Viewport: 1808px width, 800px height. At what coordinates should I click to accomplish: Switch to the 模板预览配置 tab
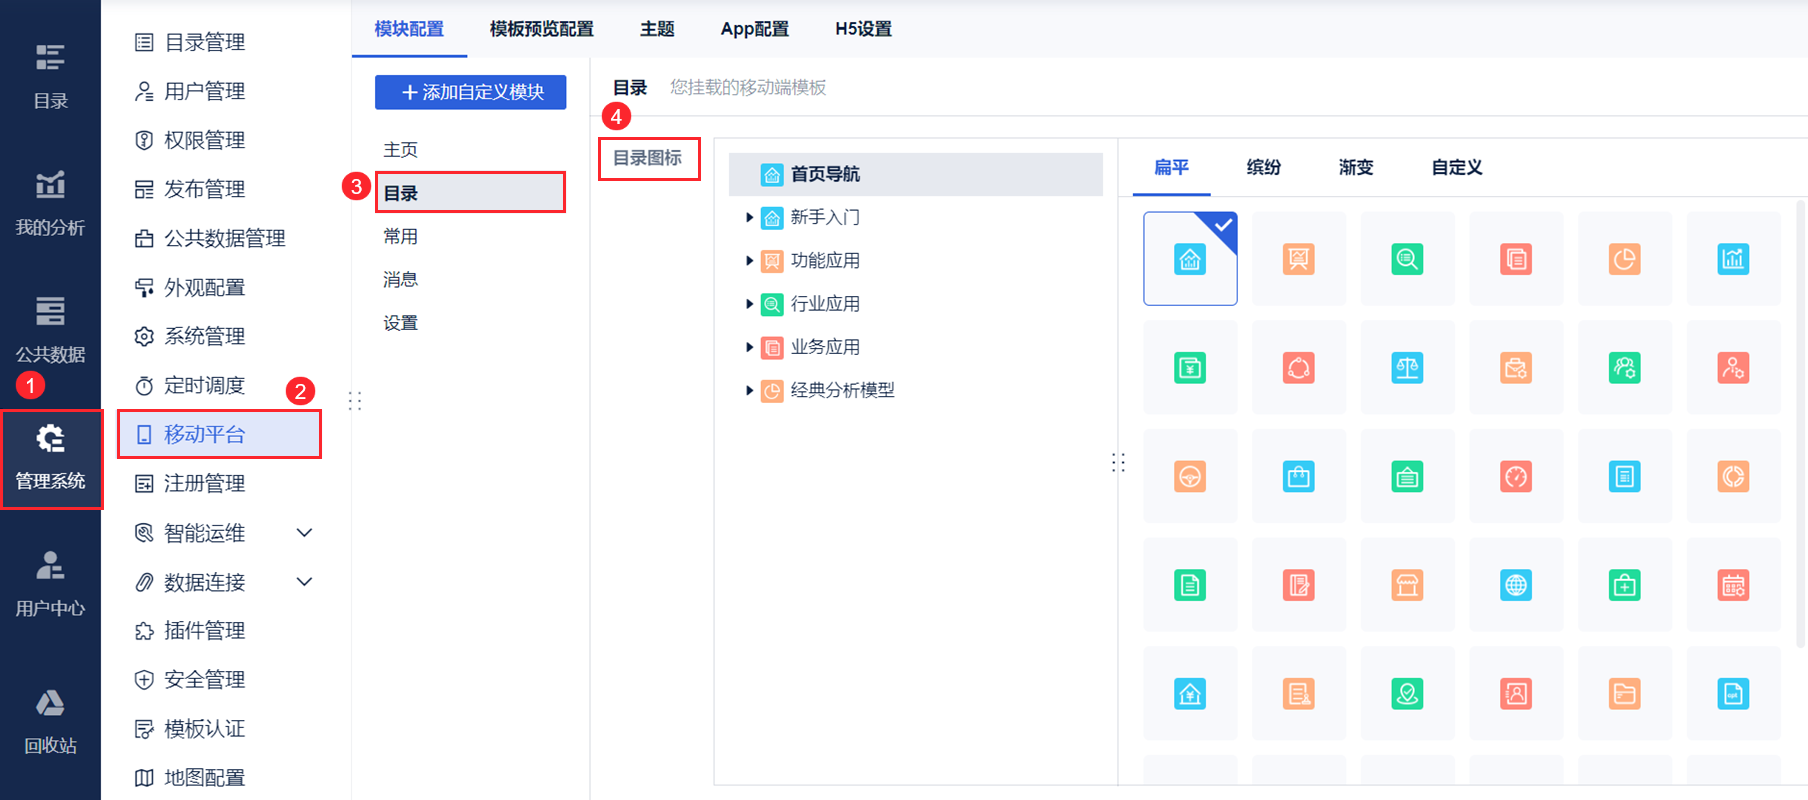click(x=542, y=29)
